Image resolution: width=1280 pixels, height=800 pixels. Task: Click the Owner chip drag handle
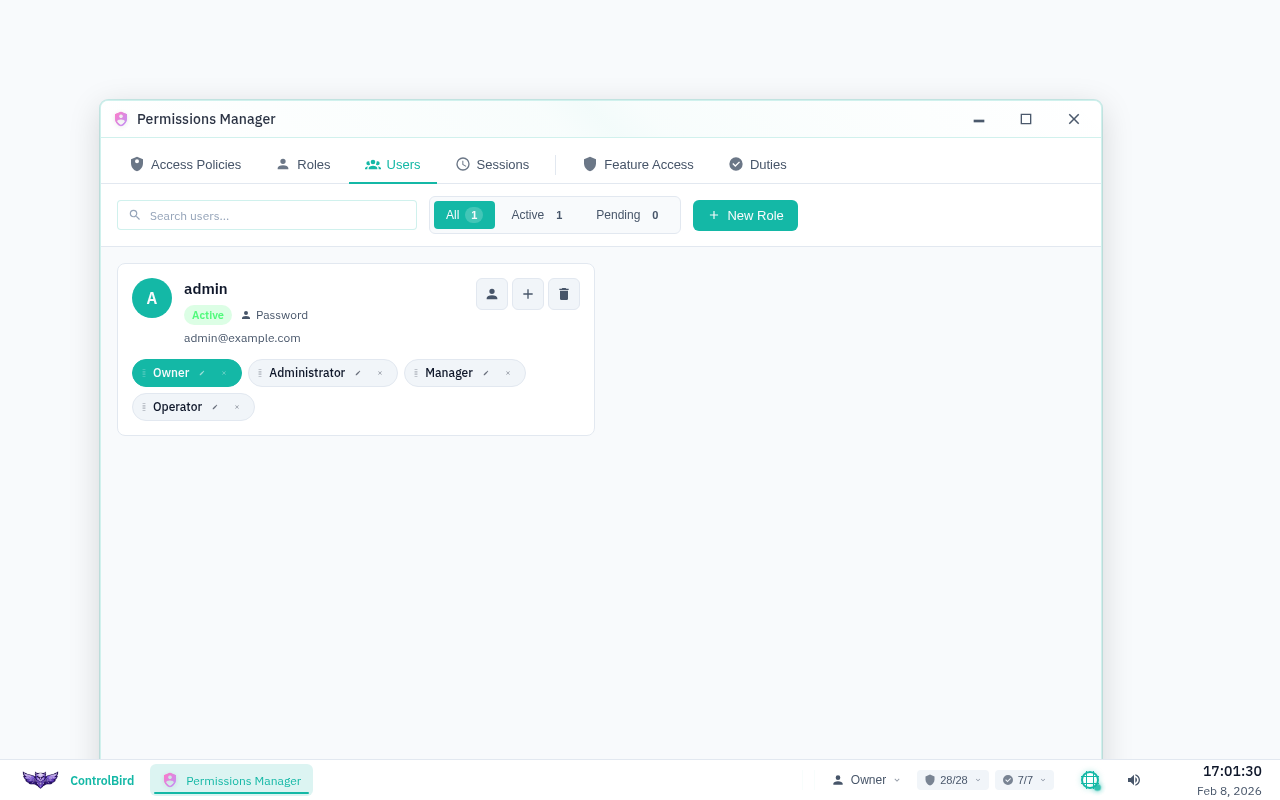(x=144, y=373)
